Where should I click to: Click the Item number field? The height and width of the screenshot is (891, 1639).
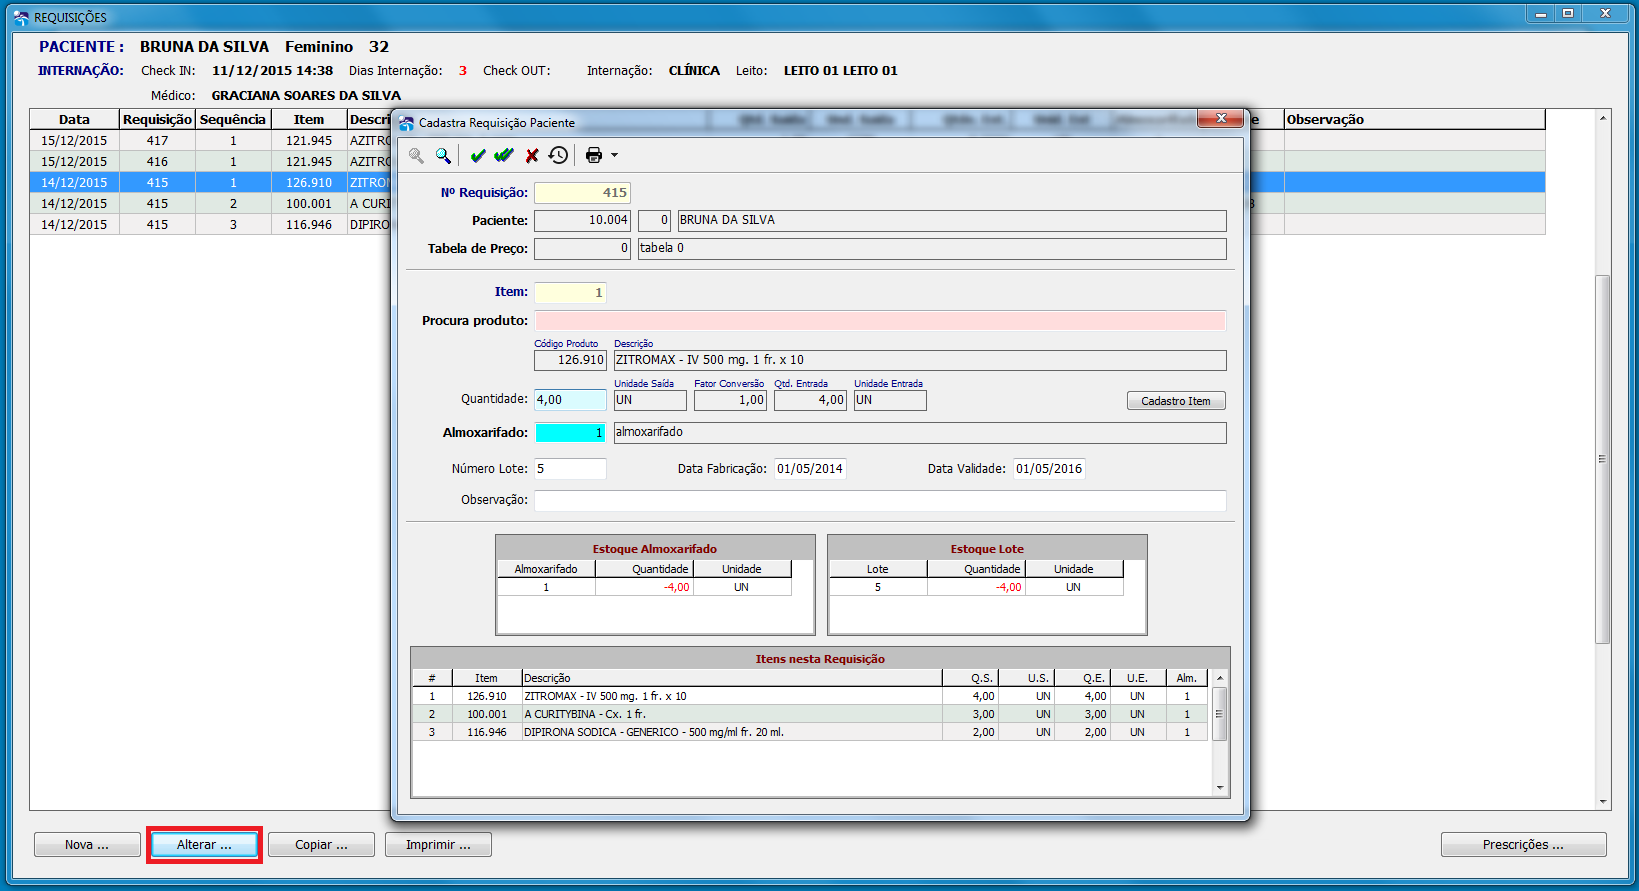pyautogui.click(x=570, y=293)
